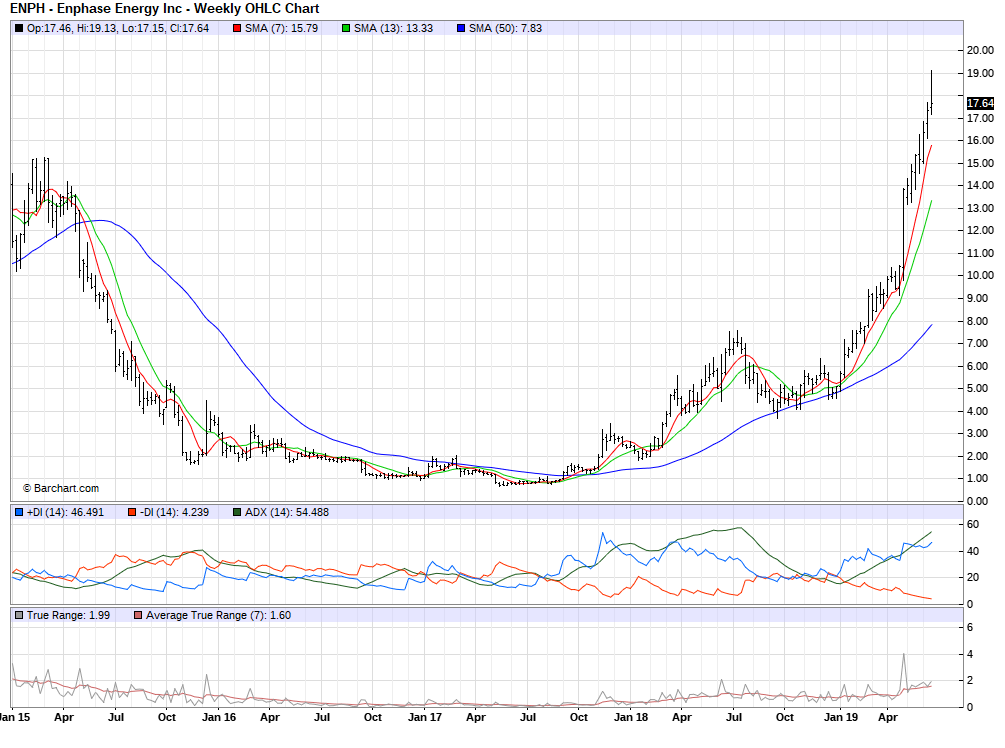Click the 'ADX (14): 54.488' legend text

[287, 512]
